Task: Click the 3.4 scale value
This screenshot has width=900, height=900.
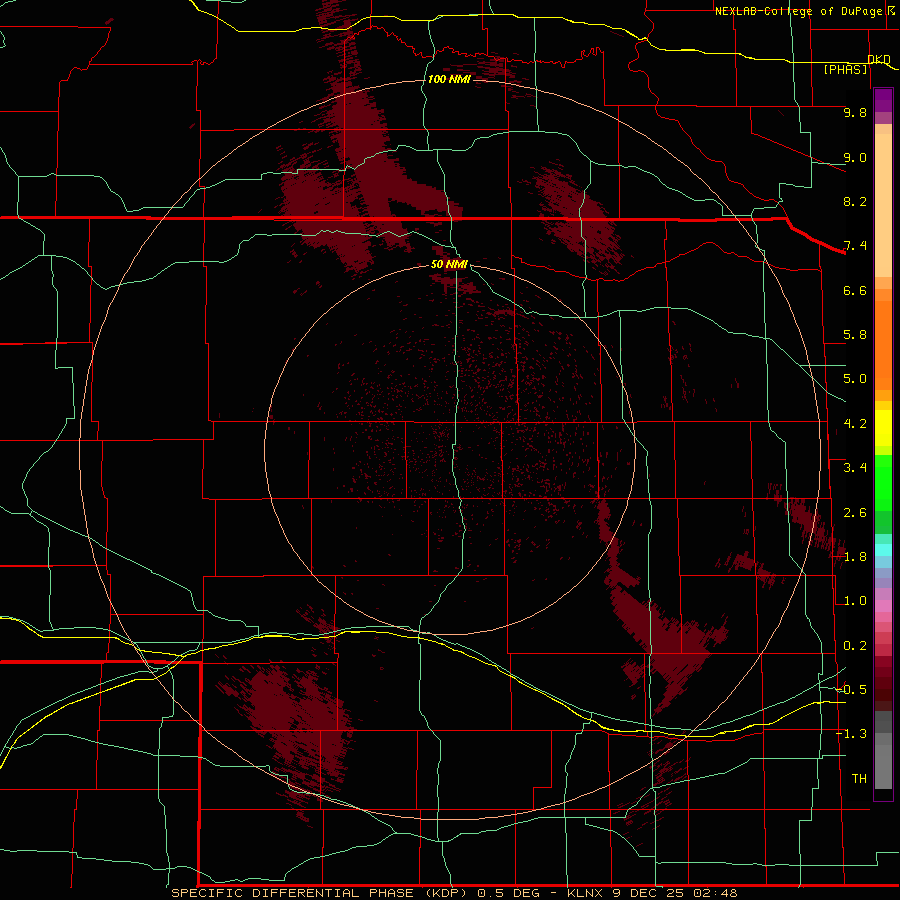Action: point(855,468)
